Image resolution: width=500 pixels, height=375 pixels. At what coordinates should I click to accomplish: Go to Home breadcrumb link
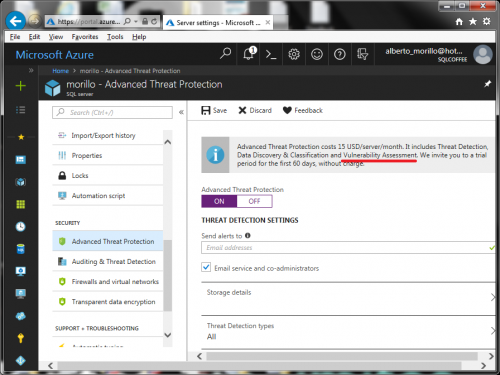coord(60,71)
